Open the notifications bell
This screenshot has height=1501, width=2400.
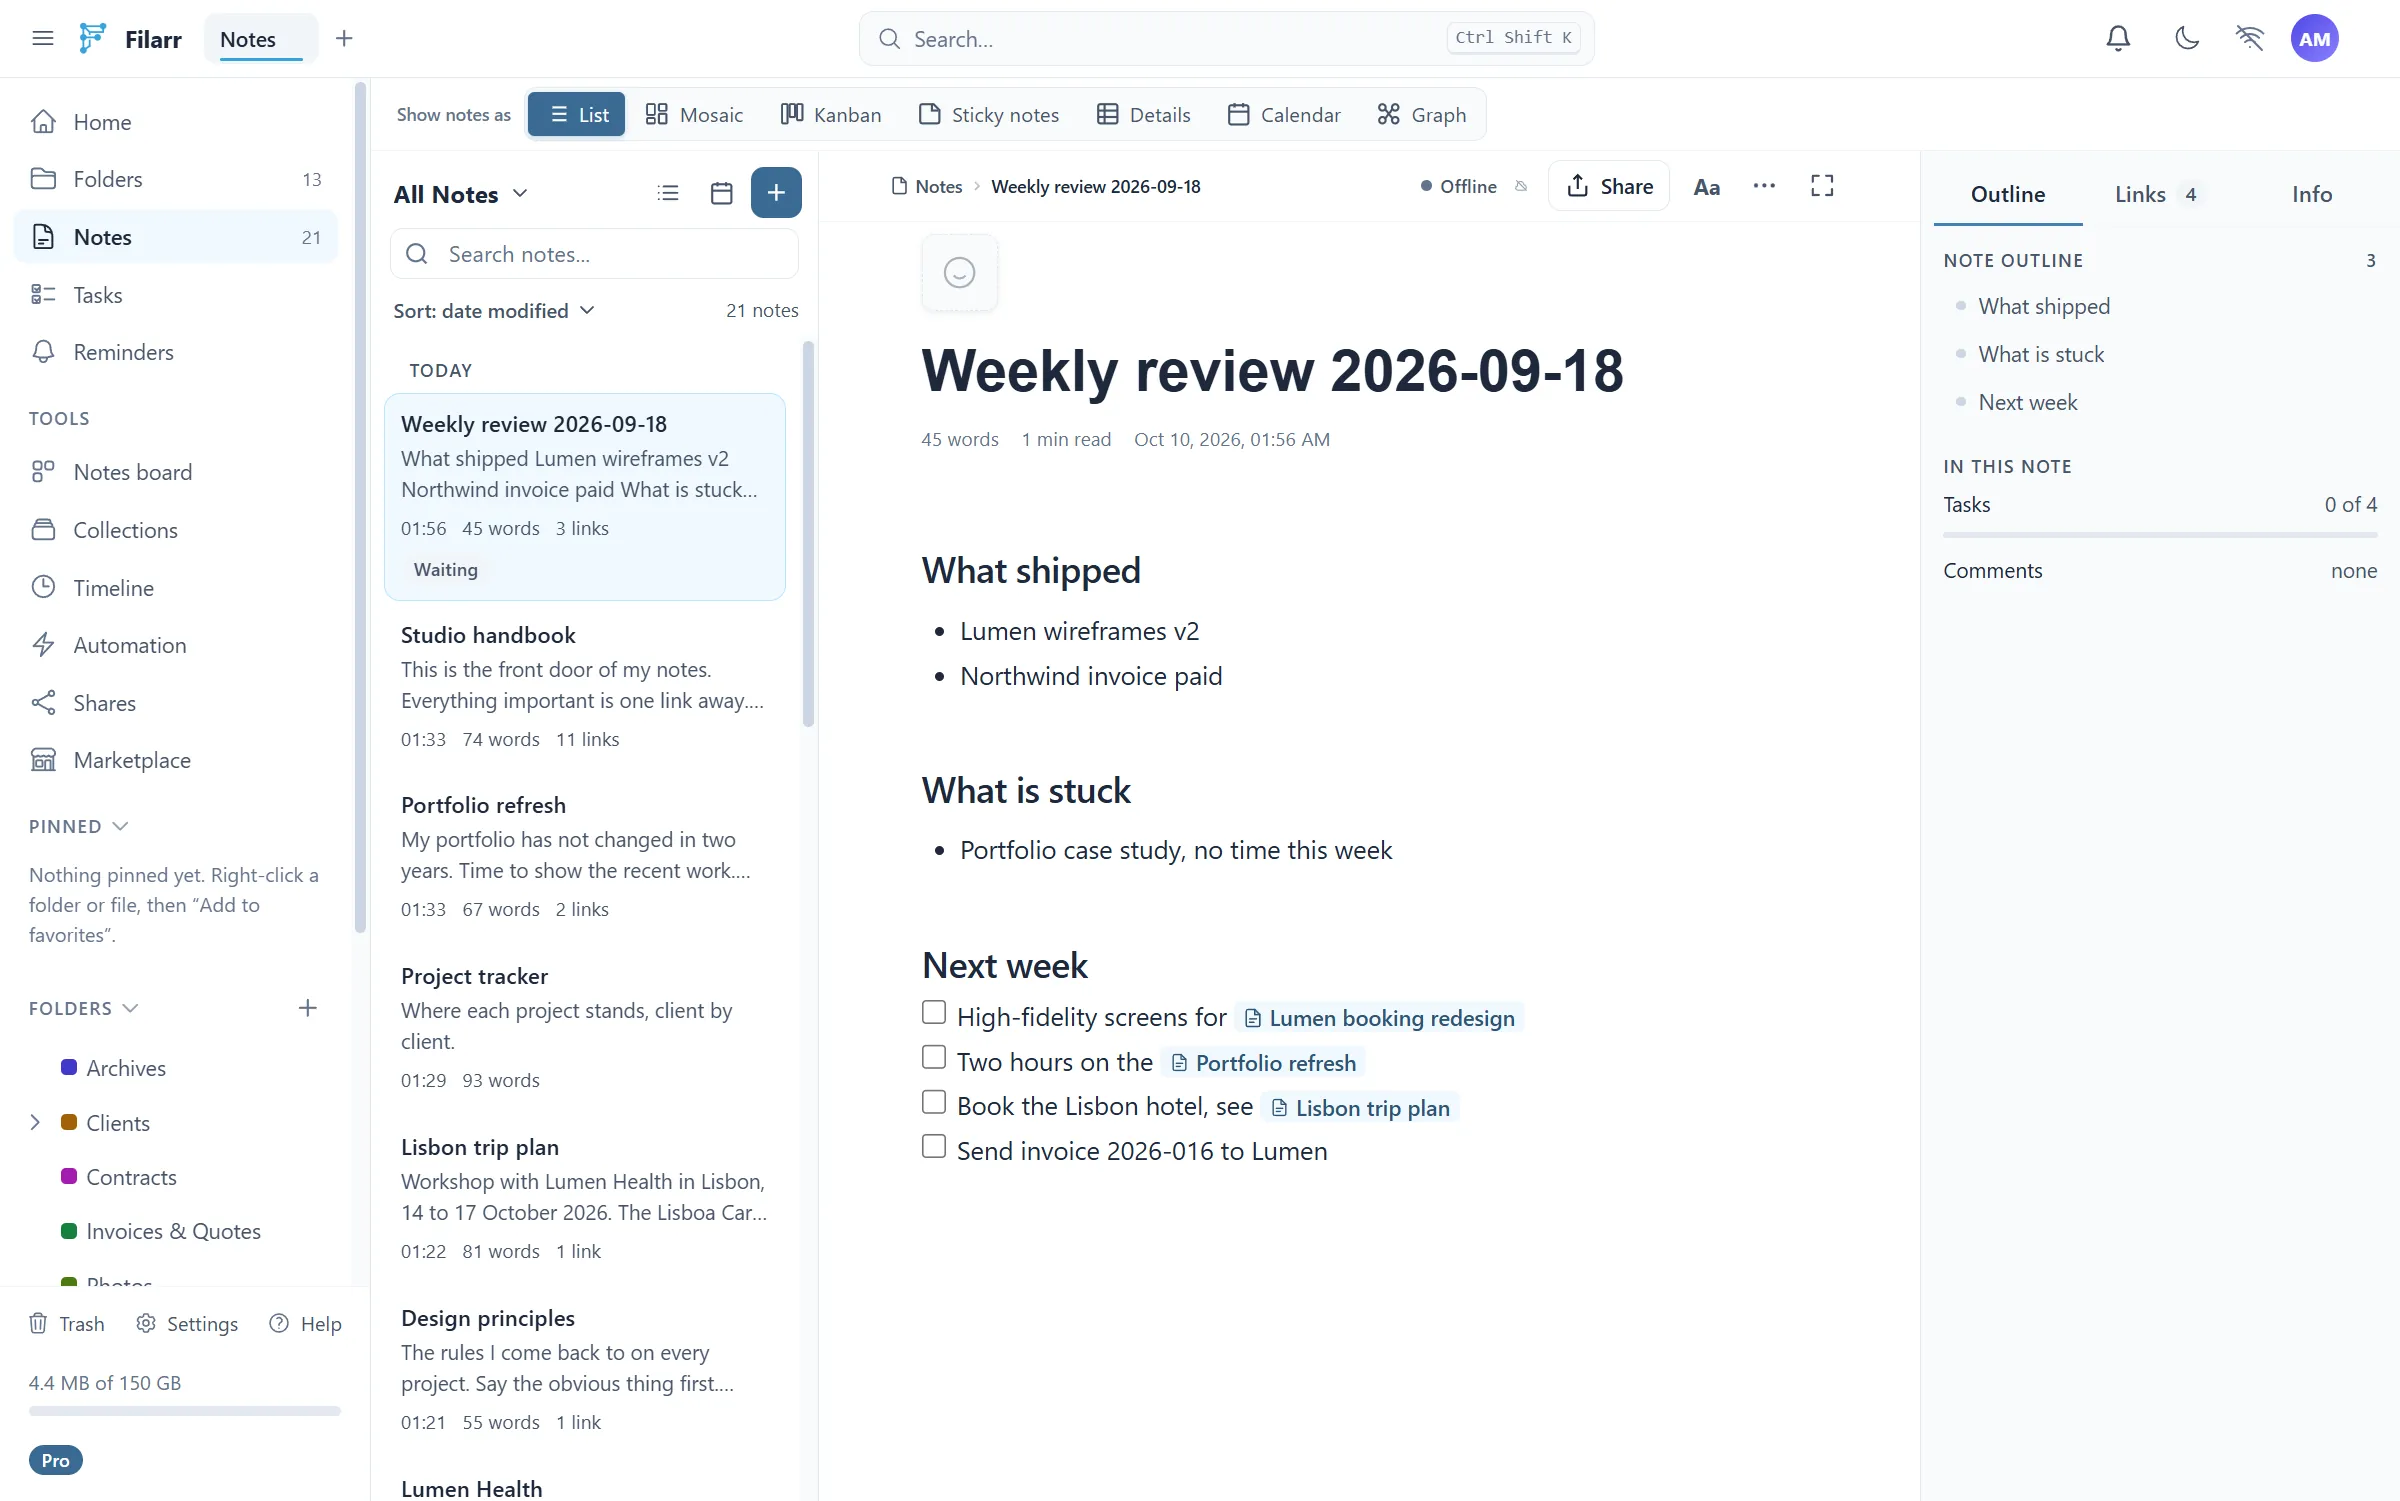(x=2118, y=39)
